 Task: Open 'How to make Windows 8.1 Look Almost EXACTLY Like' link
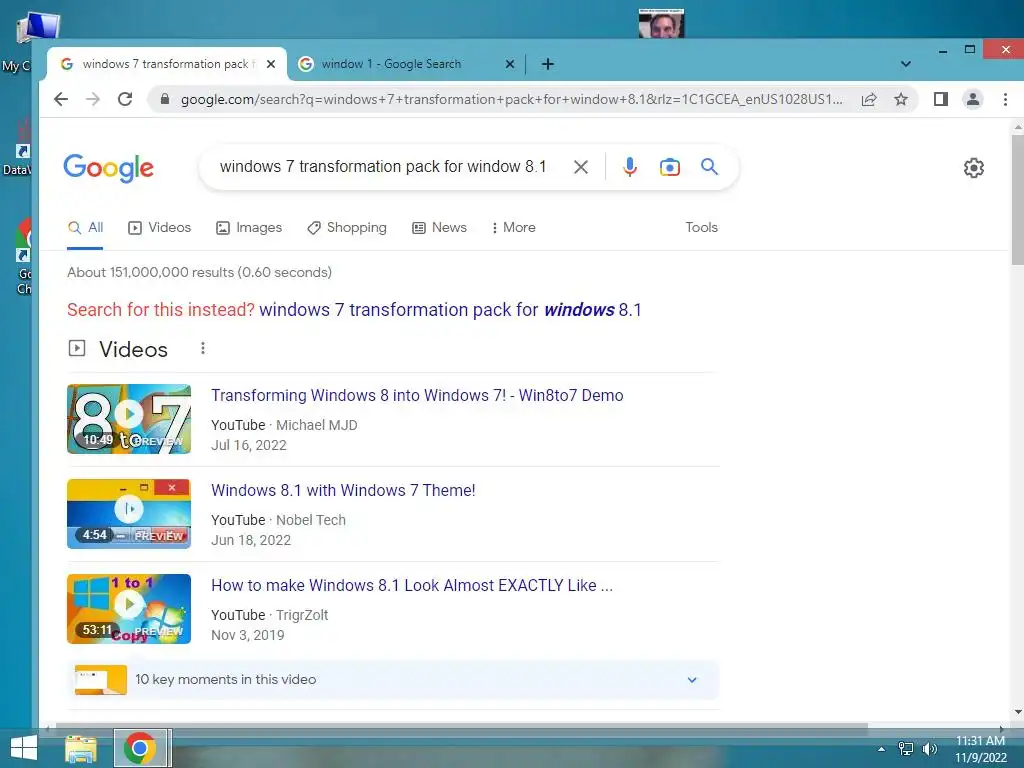[412, 585]
